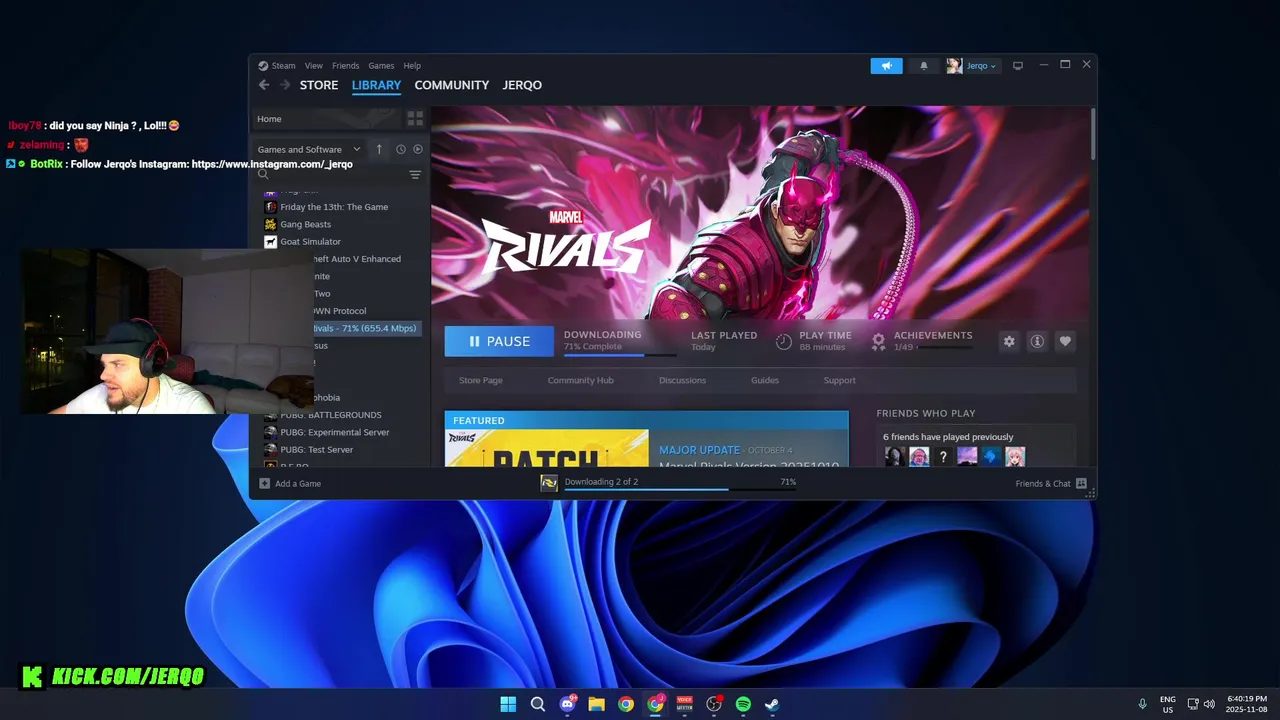Click the bottom Downloading 2 of 2 progress bar
1280x720 pixels.
680,489
